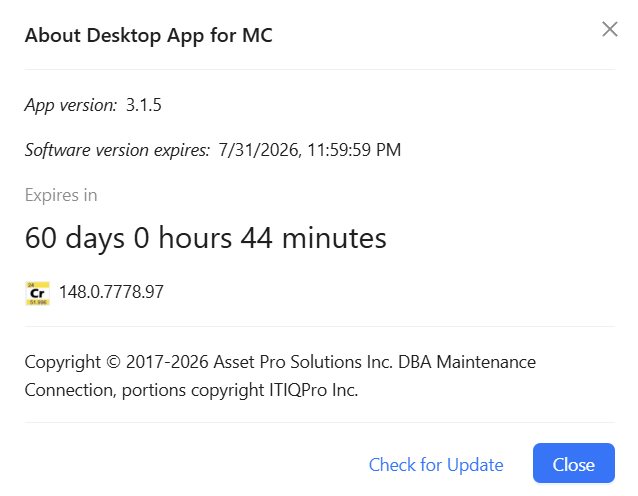Click the 0 hours countdown text
Screen dimensions: 638x496
coord(183,238)
